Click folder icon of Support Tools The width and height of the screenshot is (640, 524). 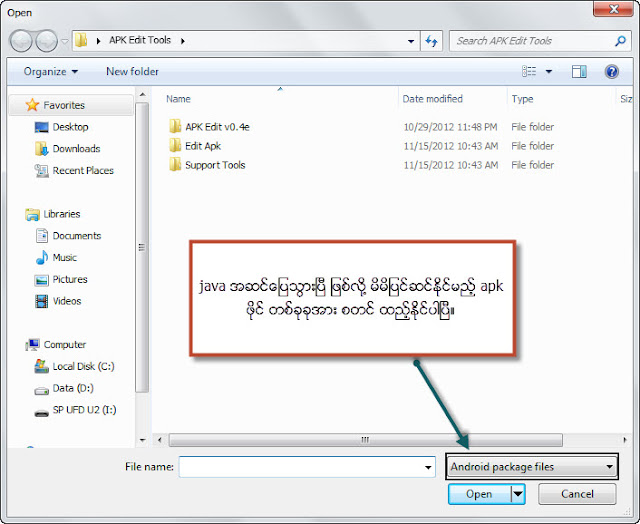coord(175,164)
